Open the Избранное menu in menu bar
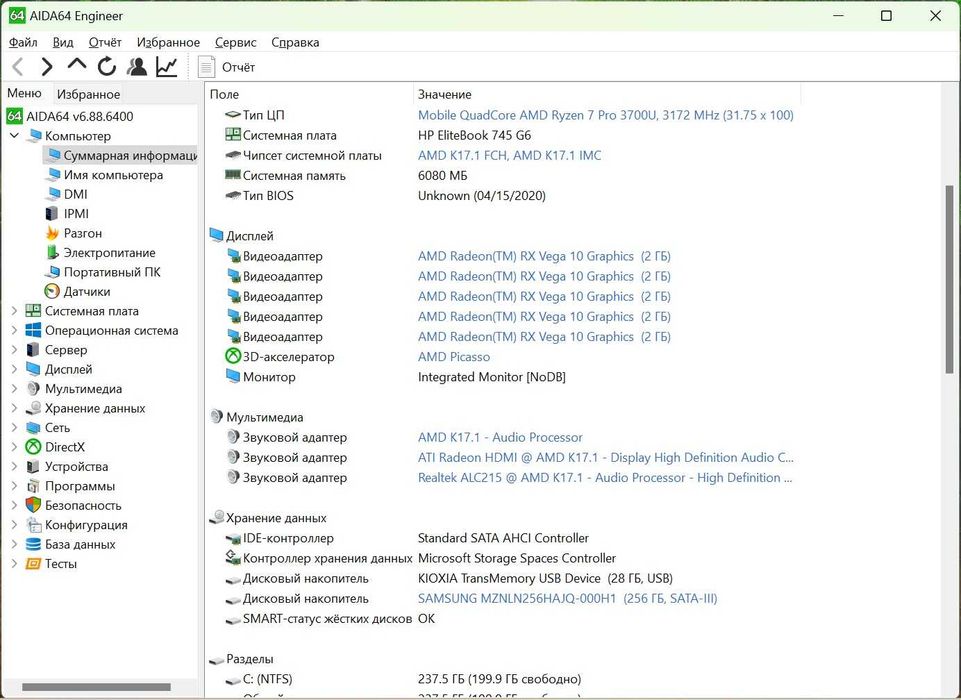 [x=168, y=42]
